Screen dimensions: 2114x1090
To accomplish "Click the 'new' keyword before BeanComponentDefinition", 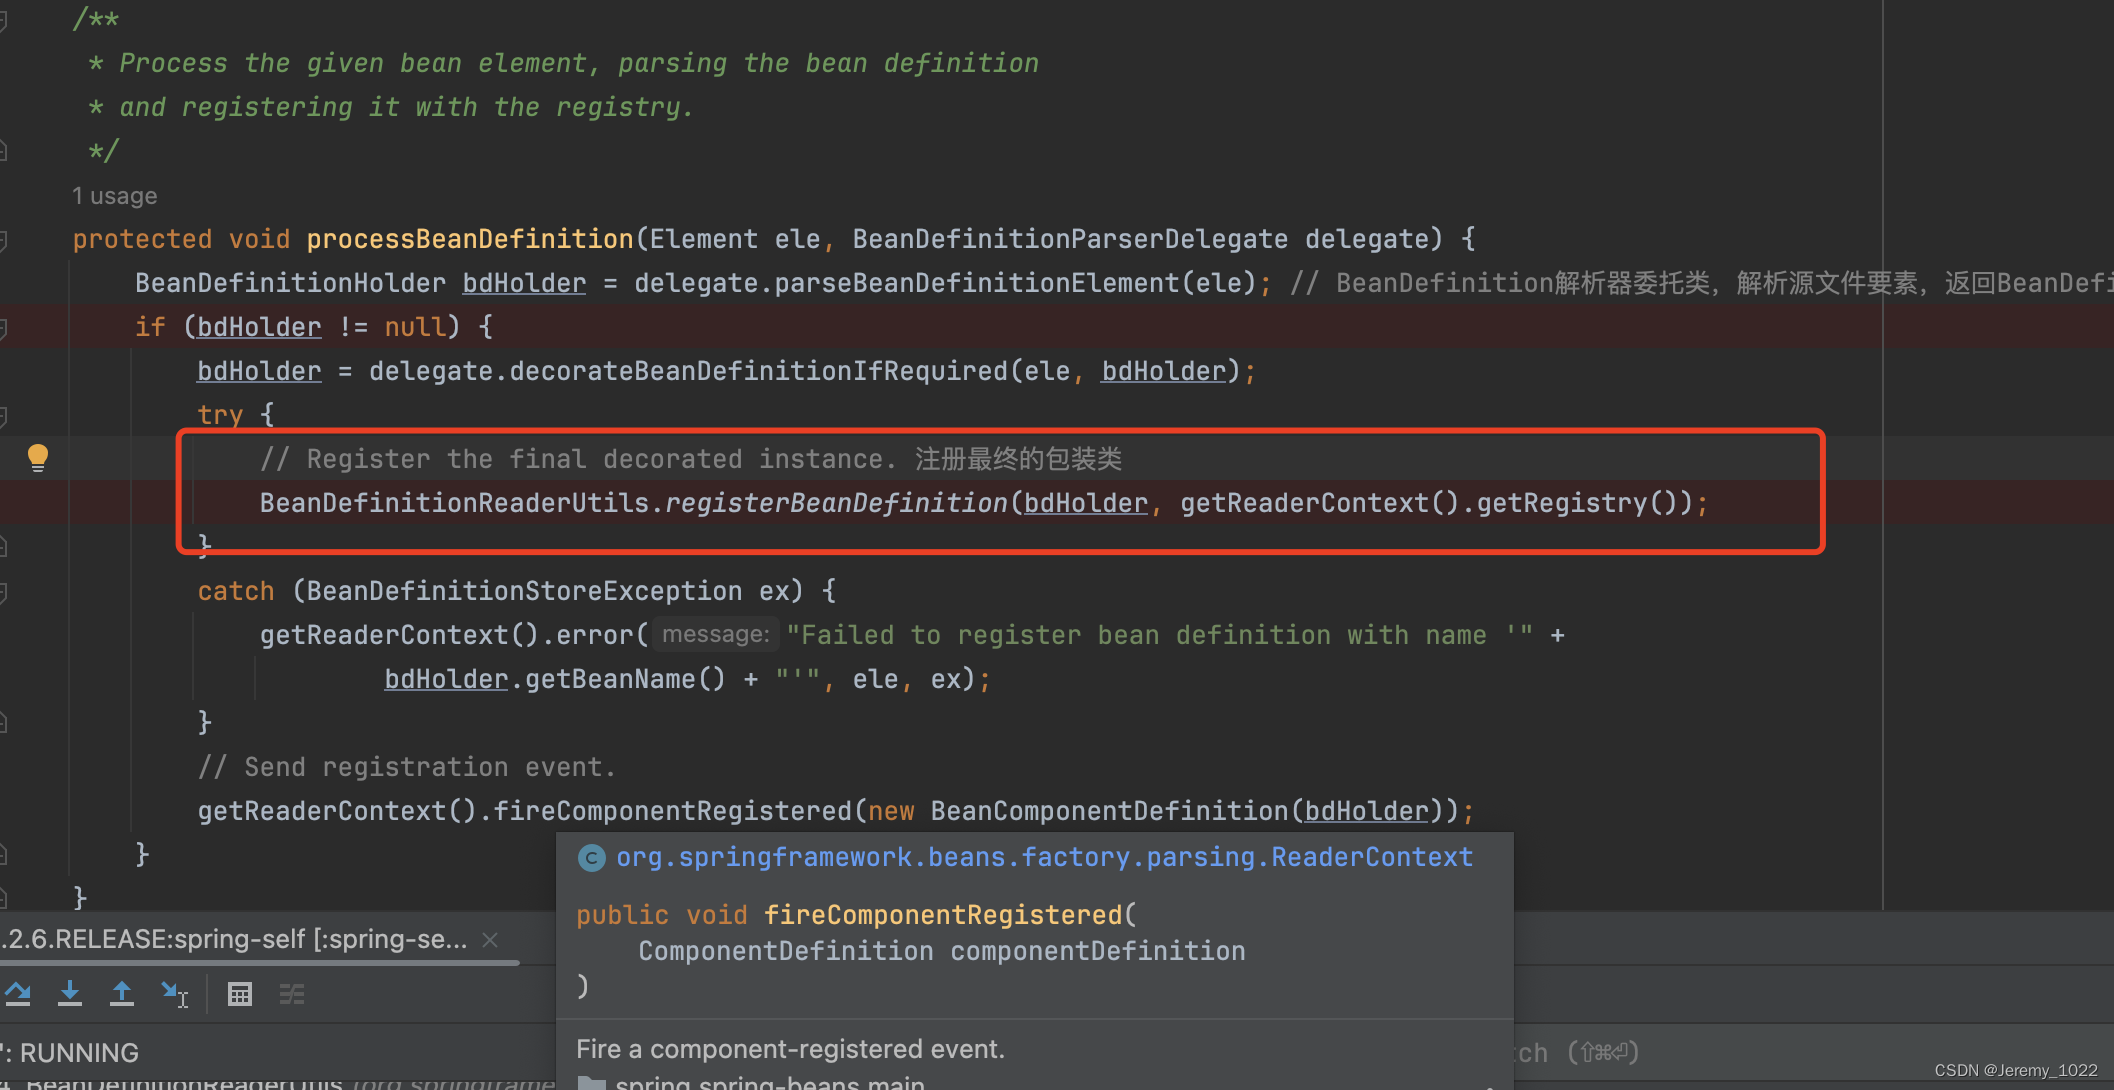I will 891,811.
